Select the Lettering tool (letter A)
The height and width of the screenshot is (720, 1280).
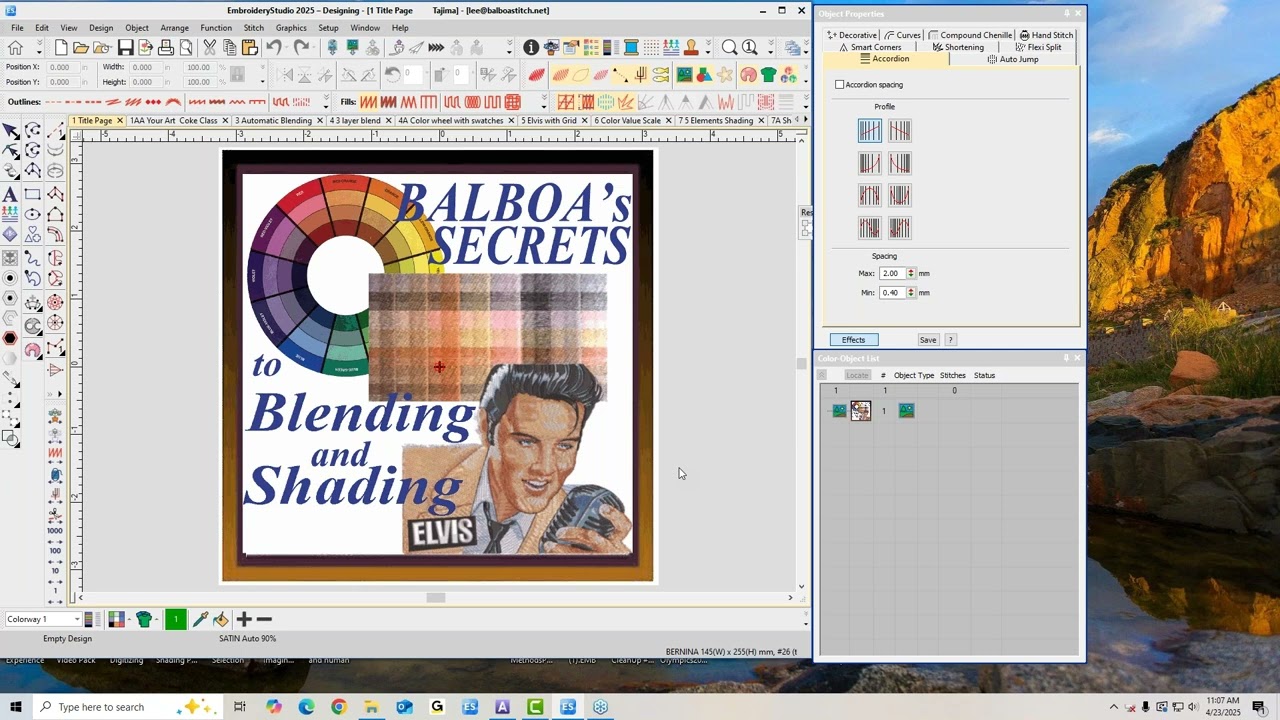(10, 193)
